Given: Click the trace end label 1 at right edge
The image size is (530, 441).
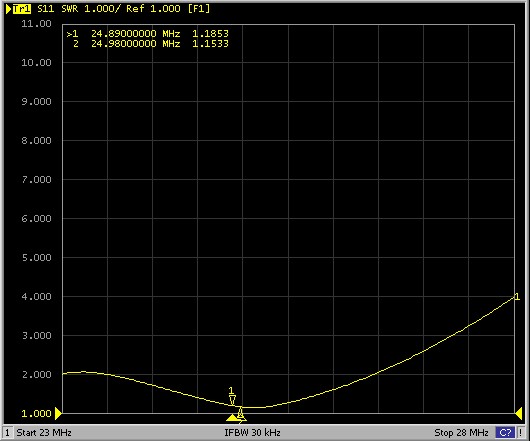Looking at the screenshot, I should click(x=517, y=297).
